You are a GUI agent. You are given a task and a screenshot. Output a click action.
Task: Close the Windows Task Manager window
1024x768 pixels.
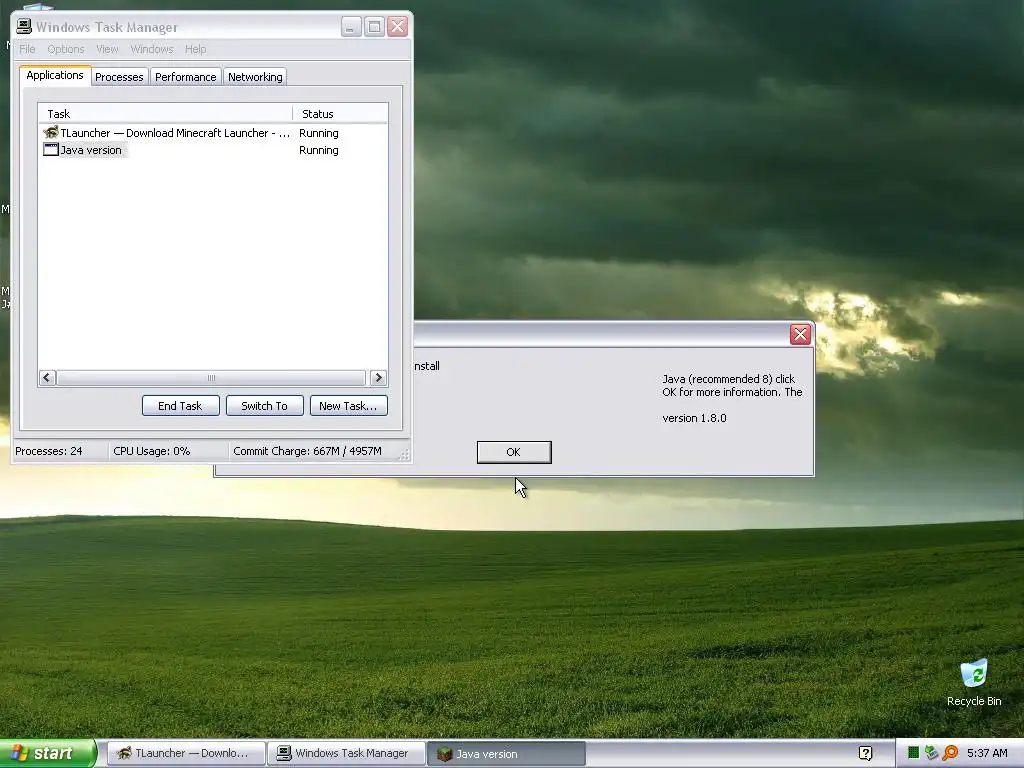point(398,26)
